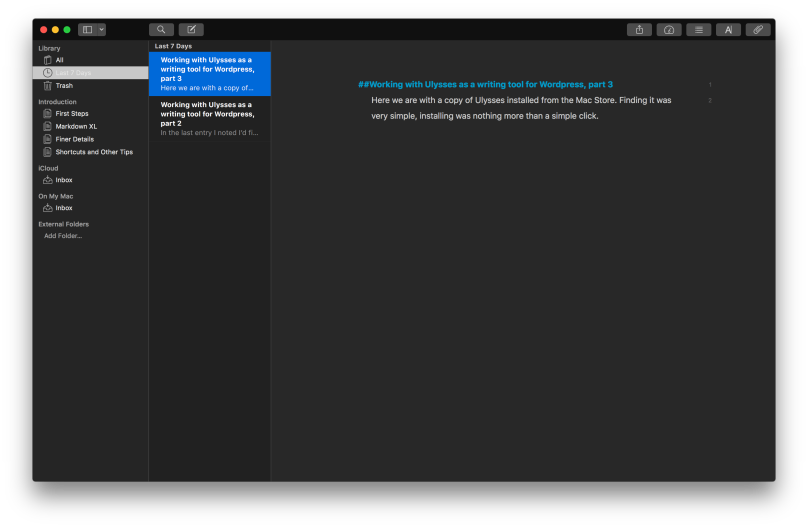Click the All group icon
Viewport: 808px width, 528px height.
point(47,60)
